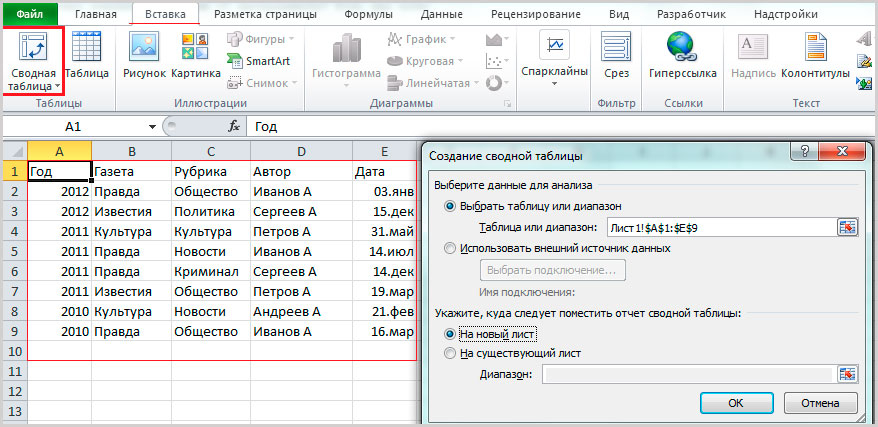Click range selector icon for Таблица или диапазон
Screen dimensions: 878x427
(848, 227)
